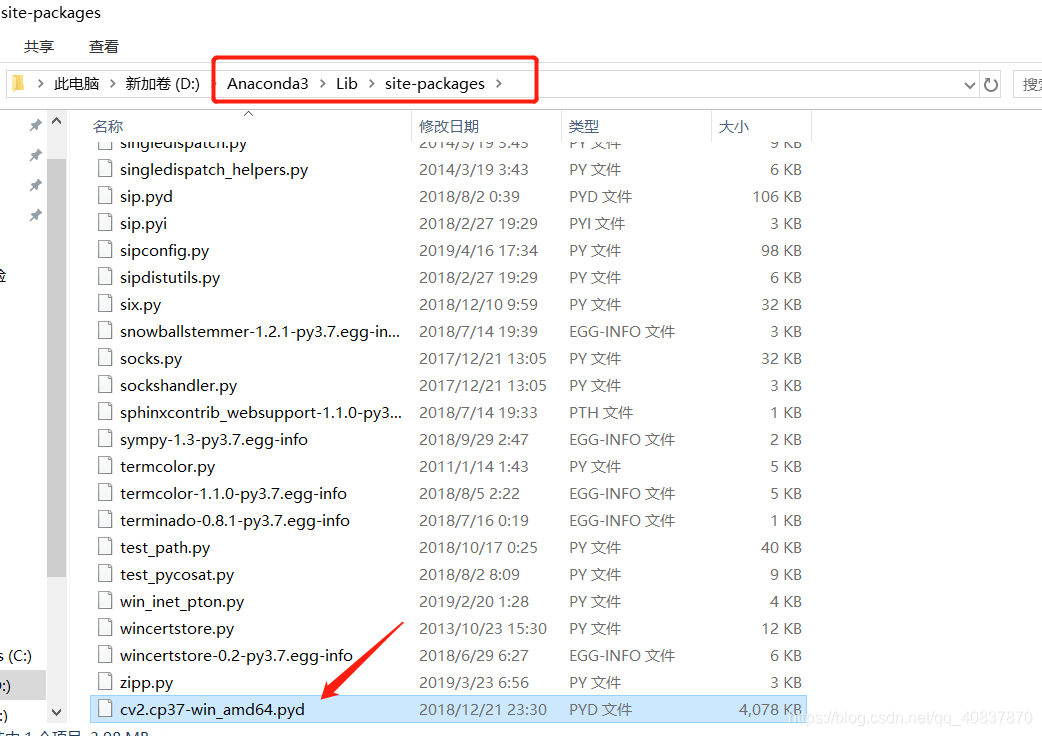
Task: Click file icon of termcolor-1.1.0-py3.7.egg-info
Action: pyautogui.click(x=105, y=493)
